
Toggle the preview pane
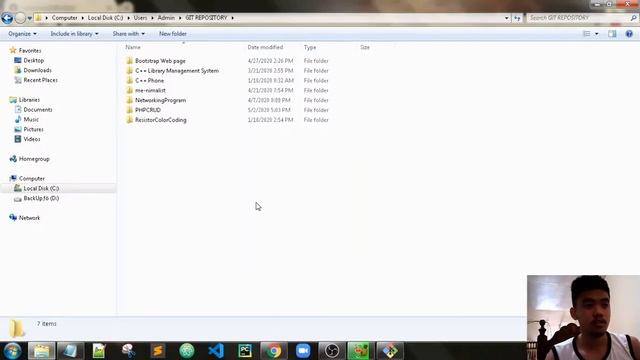point(612,34)
